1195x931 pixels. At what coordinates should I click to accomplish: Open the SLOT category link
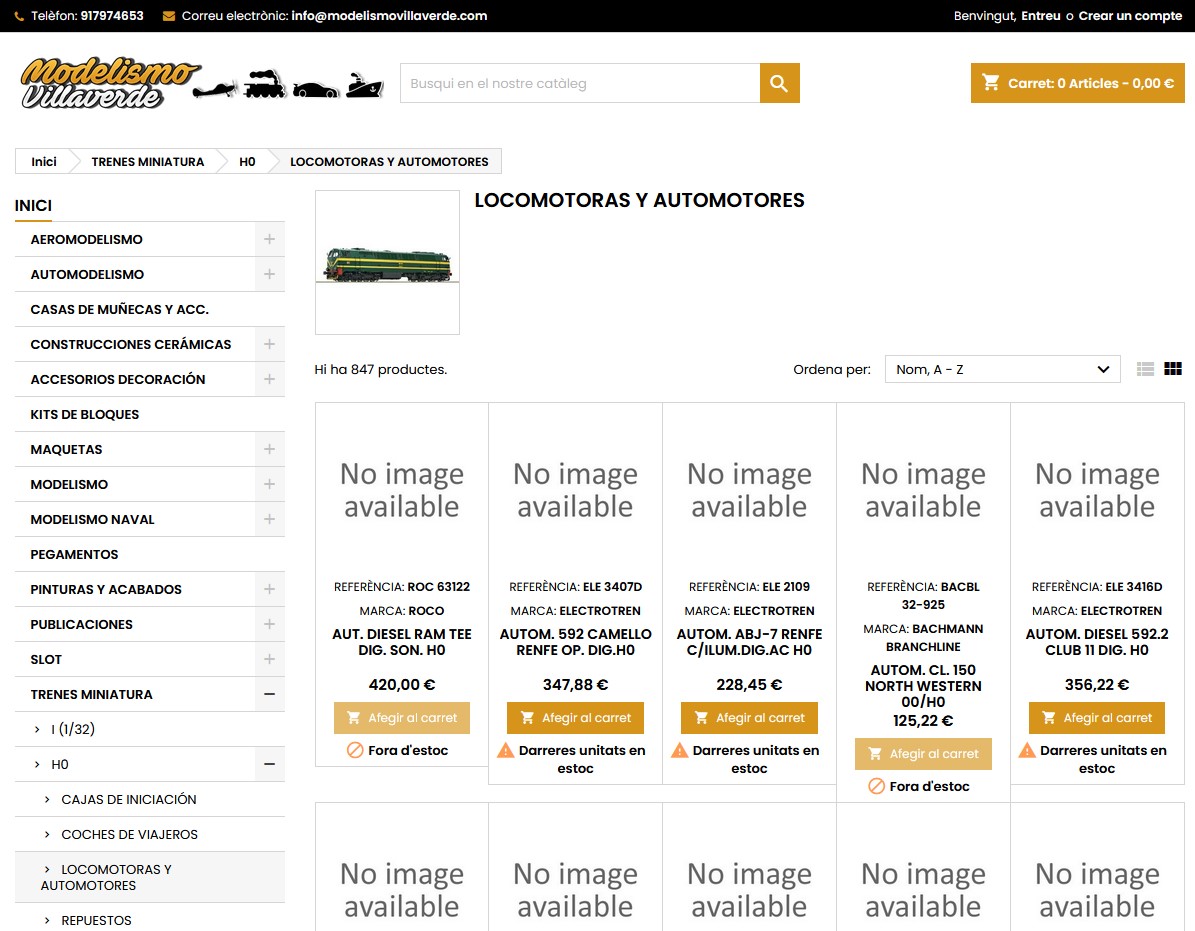46,660
